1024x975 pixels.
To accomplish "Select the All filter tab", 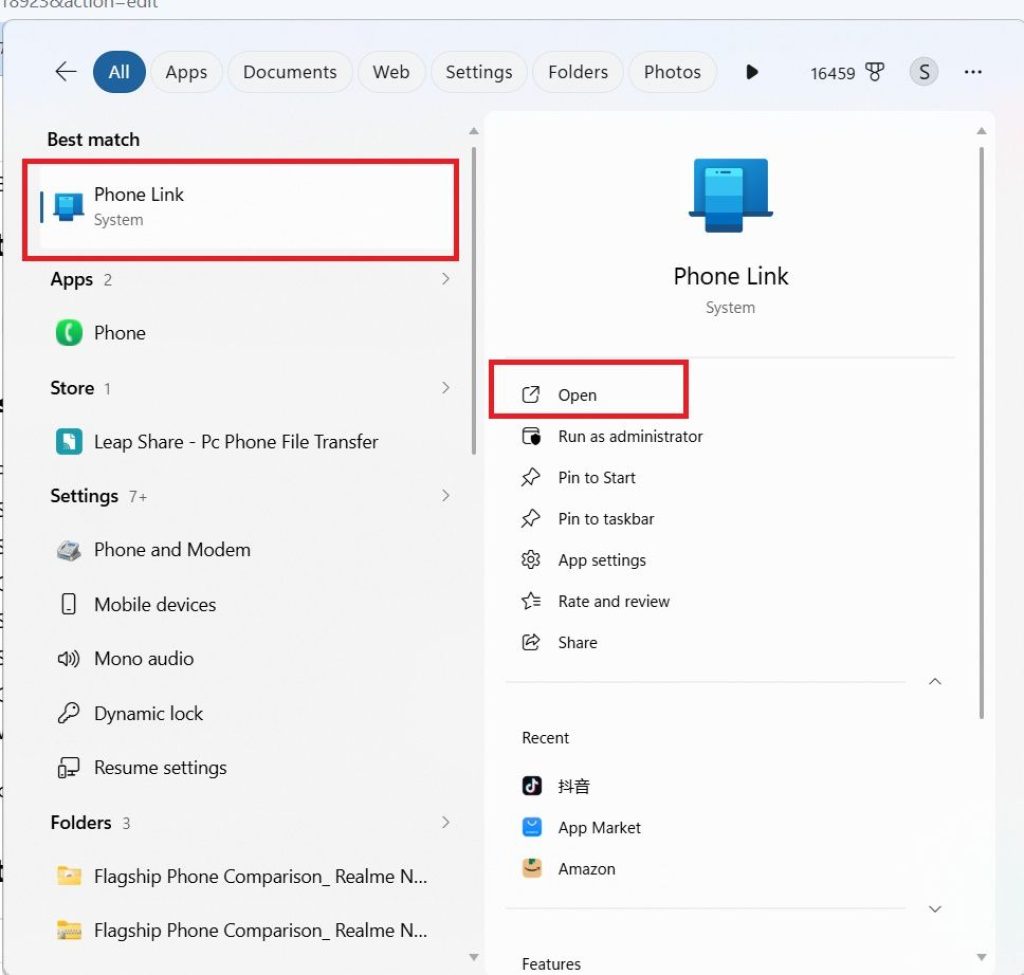I will (119, 71).
